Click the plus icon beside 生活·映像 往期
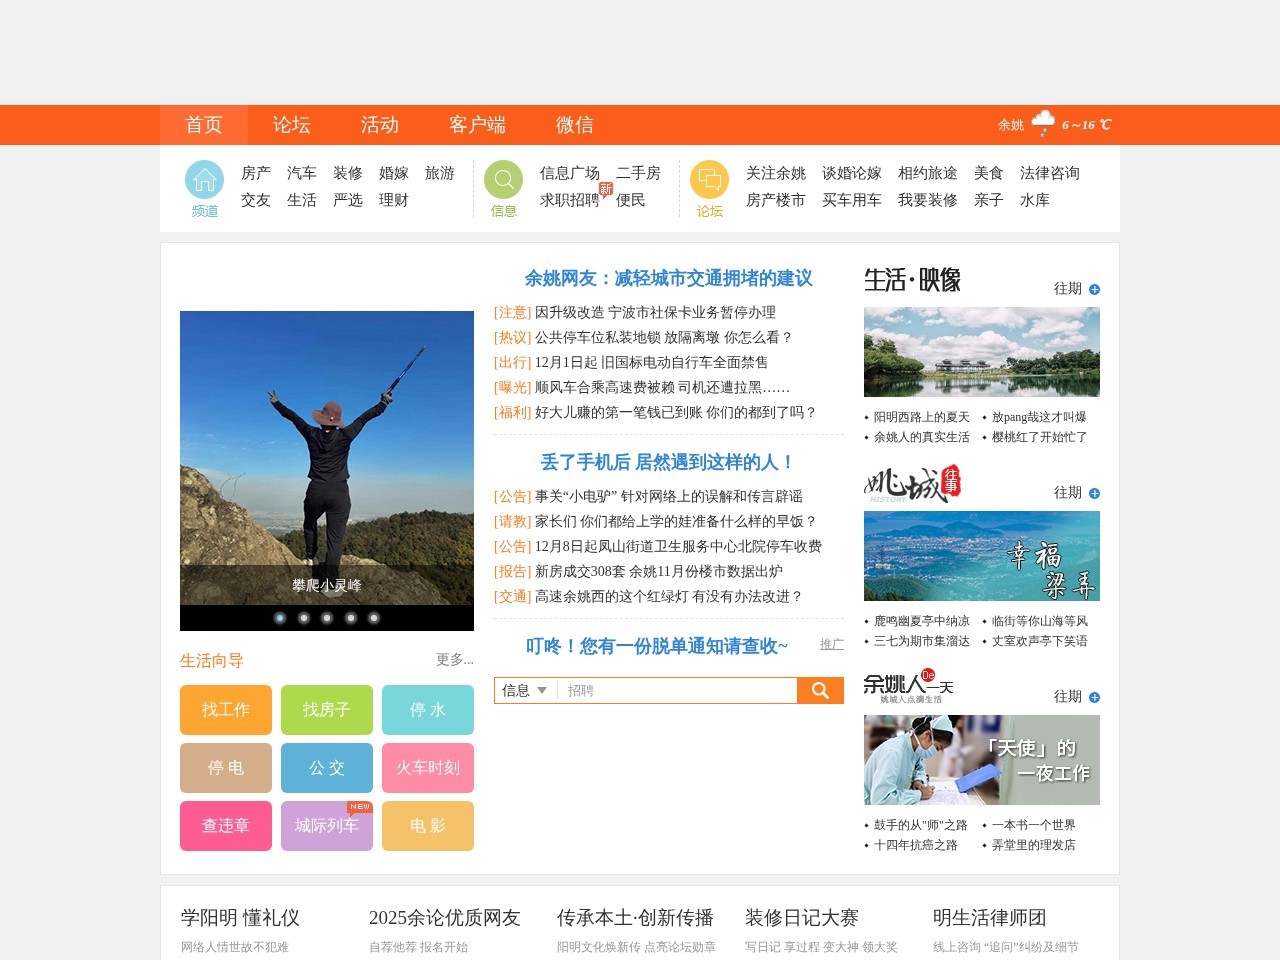 (x=1095, y=289)
